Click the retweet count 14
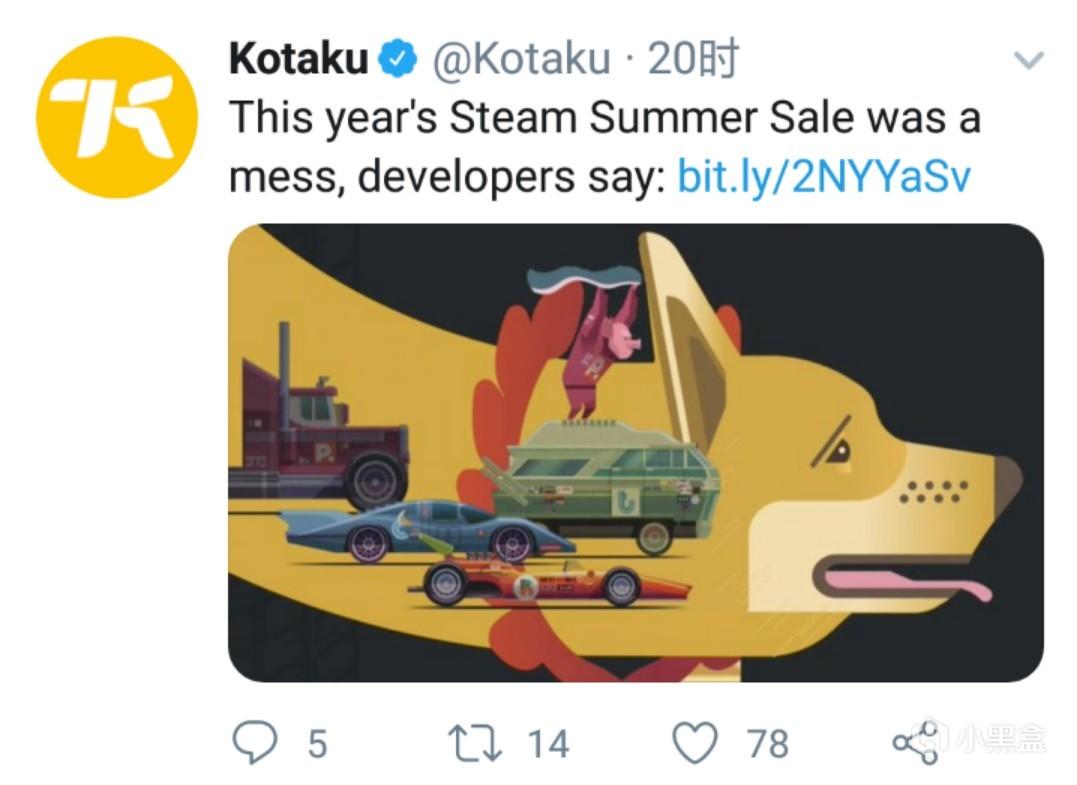Viewport: 1077px width, 785px height. 549,744
